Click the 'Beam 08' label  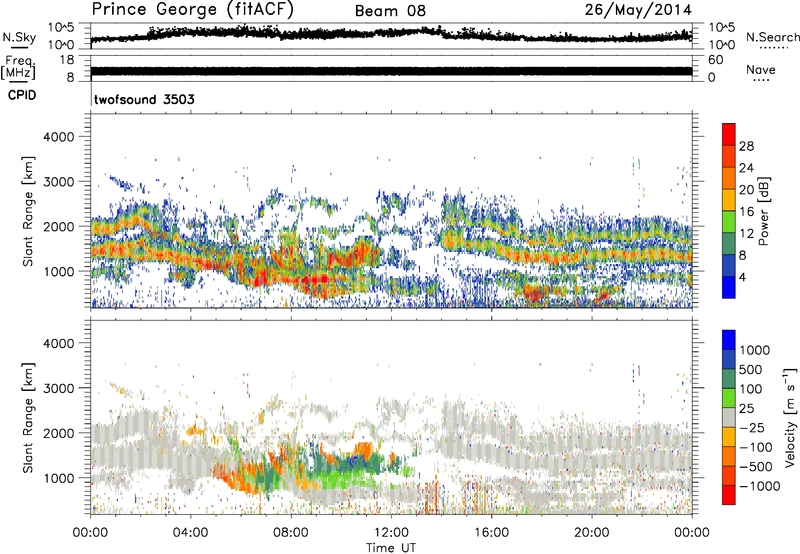390,11
